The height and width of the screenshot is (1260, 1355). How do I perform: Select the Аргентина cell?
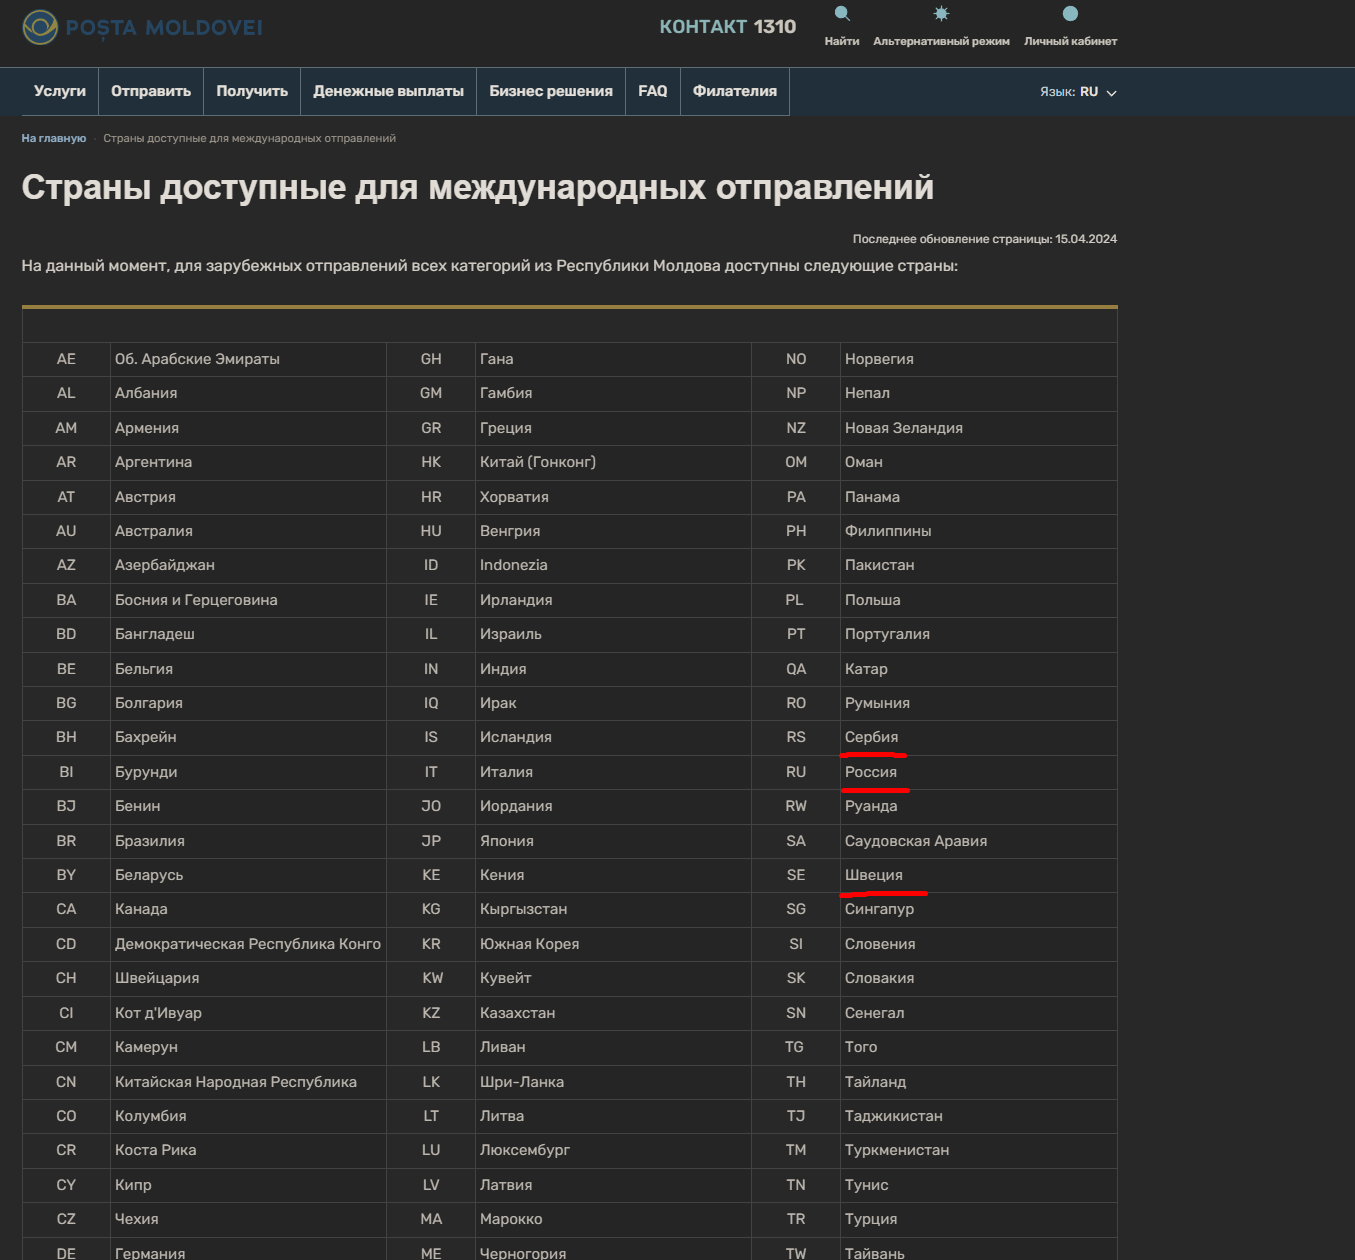point(248,462)
